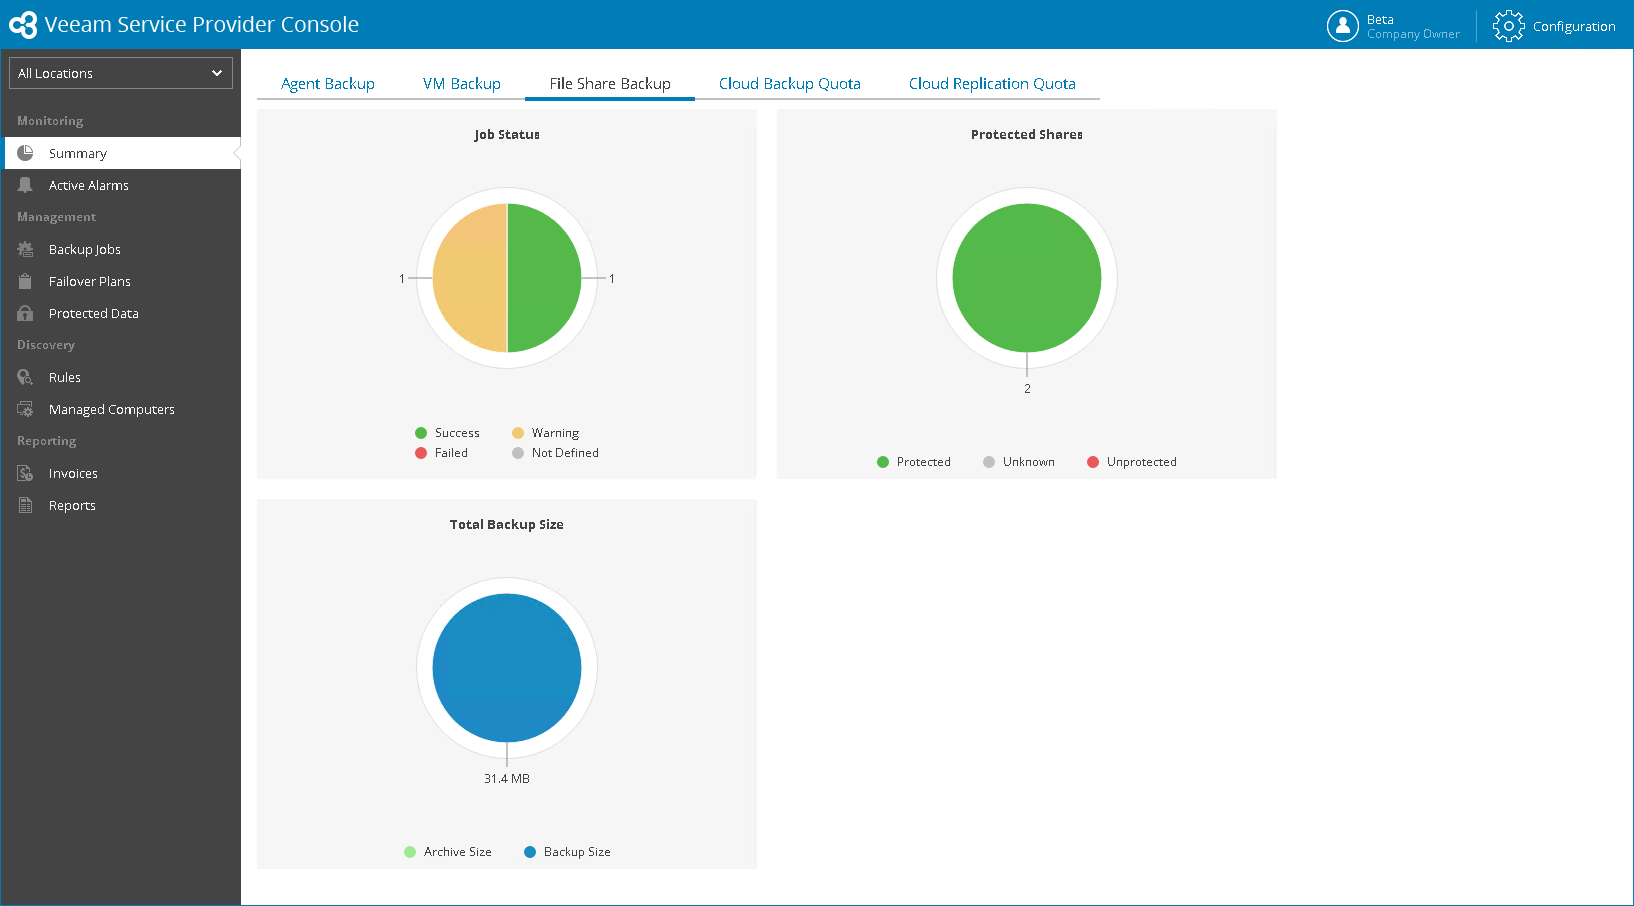
Task: Open Summary in the sidebar
Action: click(x=121, y=153)
